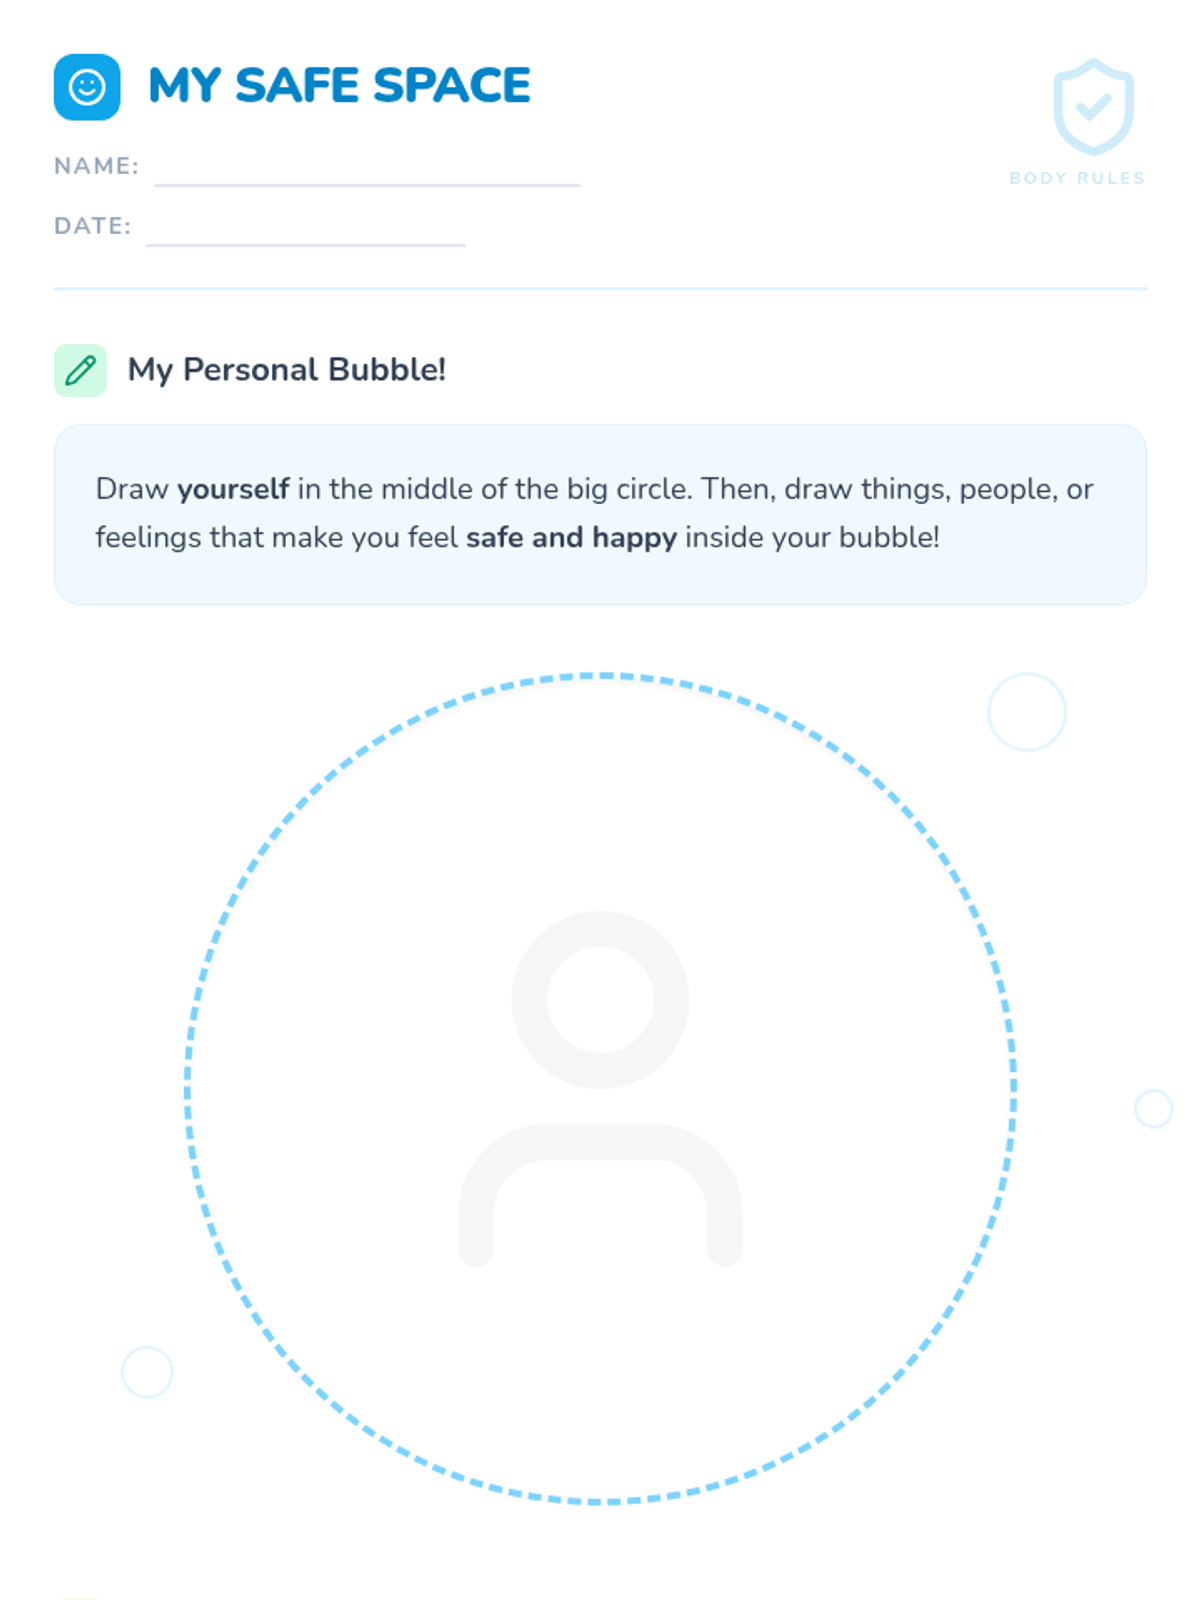Click the small bubble at top right of the big circle
Image resolution: width=1200 pixels, height=1600 pixels.
coord(1027,712)
